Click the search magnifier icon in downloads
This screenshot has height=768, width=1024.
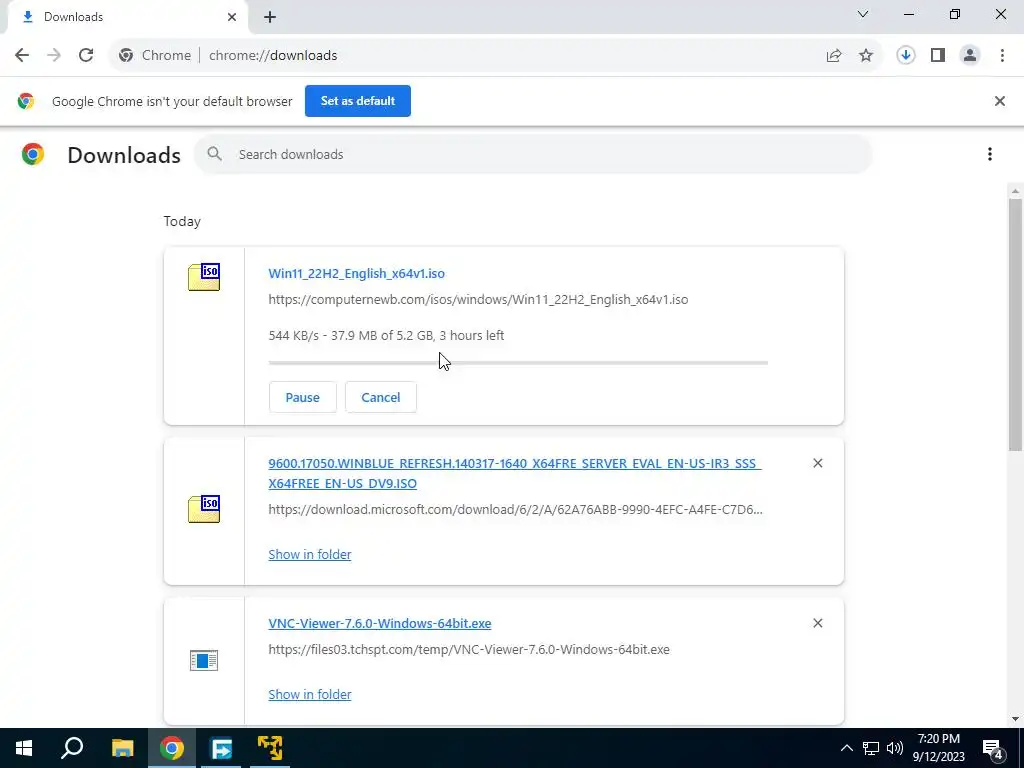click(x=214, y=154)
